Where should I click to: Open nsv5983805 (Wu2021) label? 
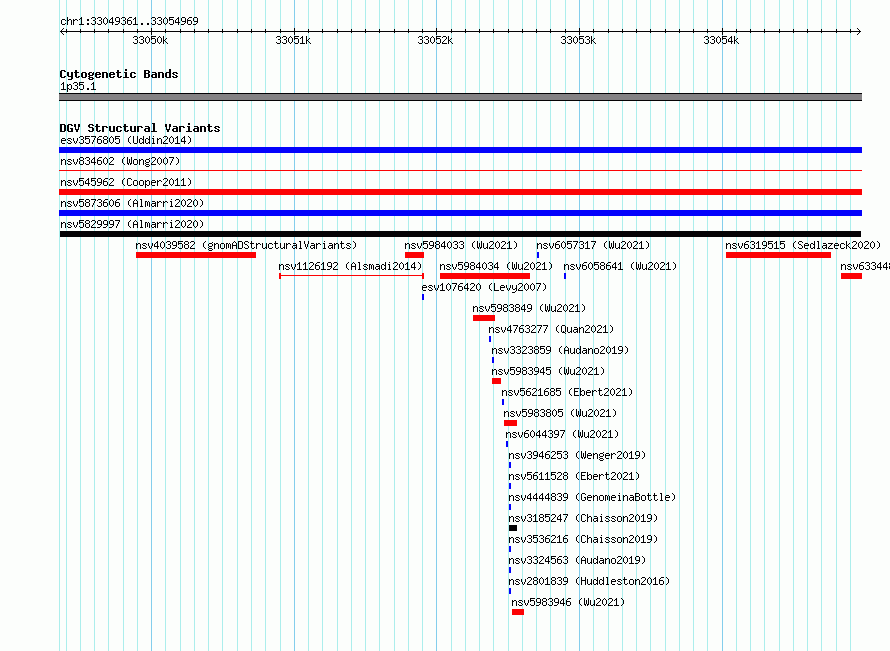coord(560,413)
